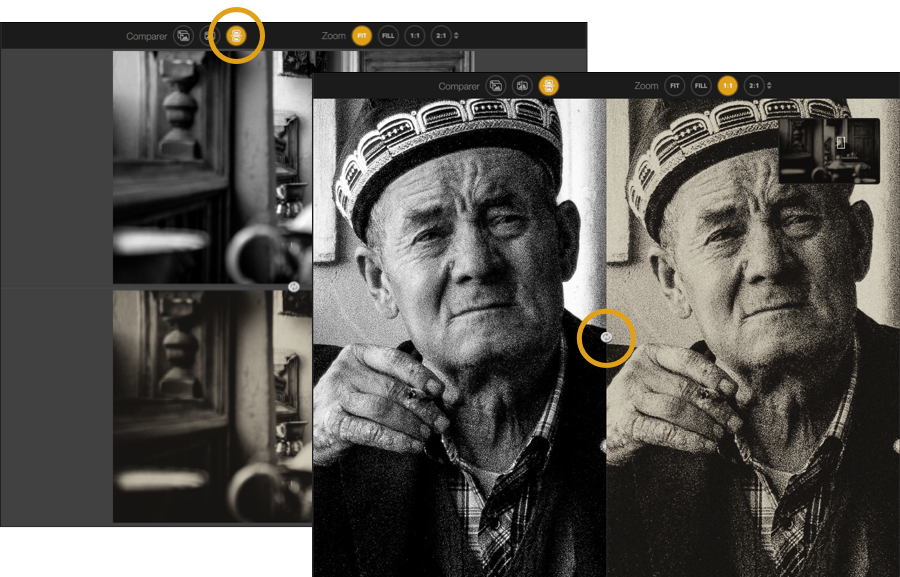
Task: Click "Comparer" label in front window toolbar
Action: (459, 86)
